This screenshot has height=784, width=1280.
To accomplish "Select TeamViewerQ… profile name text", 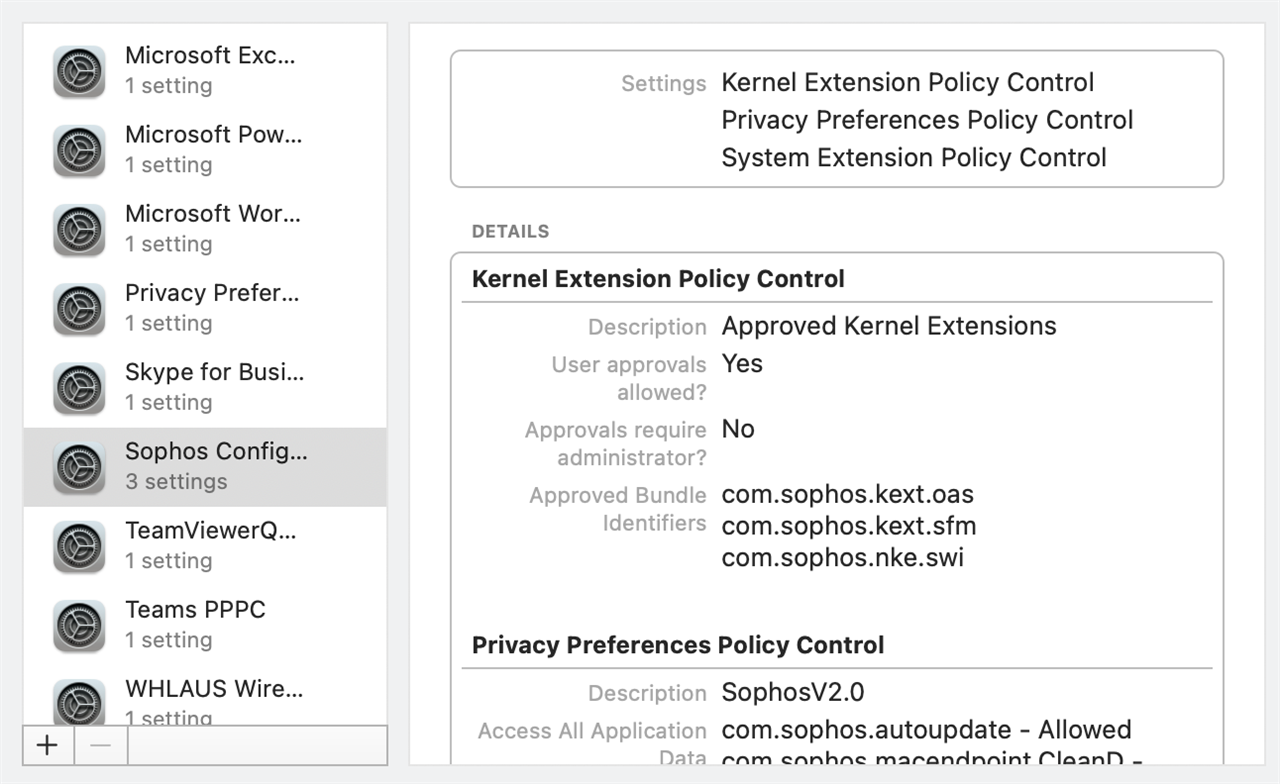I will (211, 530).
